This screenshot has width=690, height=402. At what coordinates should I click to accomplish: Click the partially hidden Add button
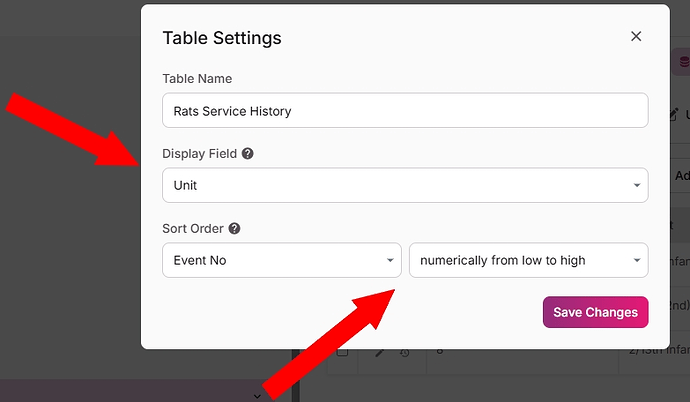[x=681, y=175]
